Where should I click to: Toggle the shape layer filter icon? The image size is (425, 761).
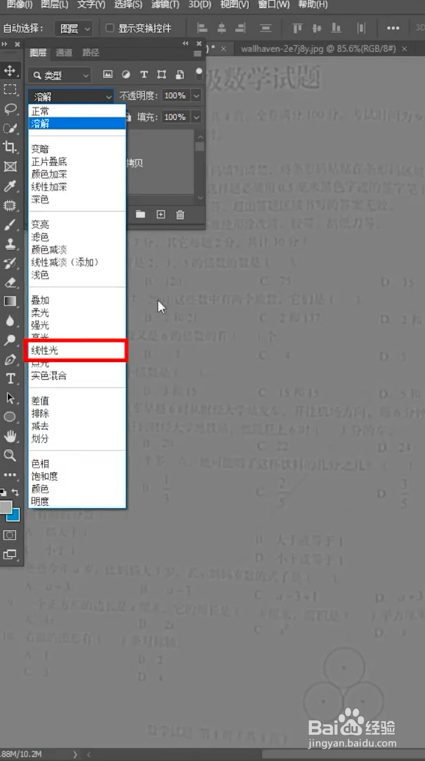162,75
